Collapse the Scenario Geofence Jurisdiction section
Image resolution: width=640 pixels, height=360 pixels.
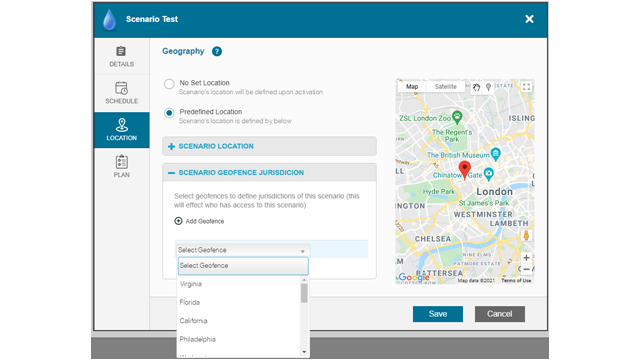269,173
